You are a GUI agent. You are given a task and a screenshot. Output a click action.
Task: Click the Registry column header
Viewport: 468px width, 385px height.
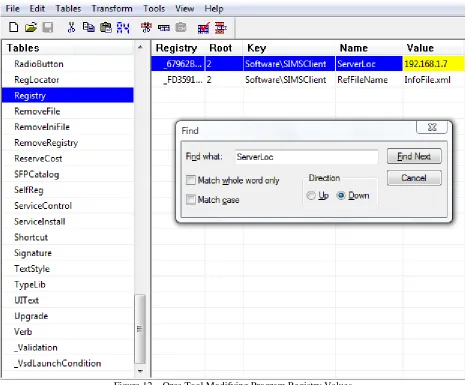pos(177,48)
